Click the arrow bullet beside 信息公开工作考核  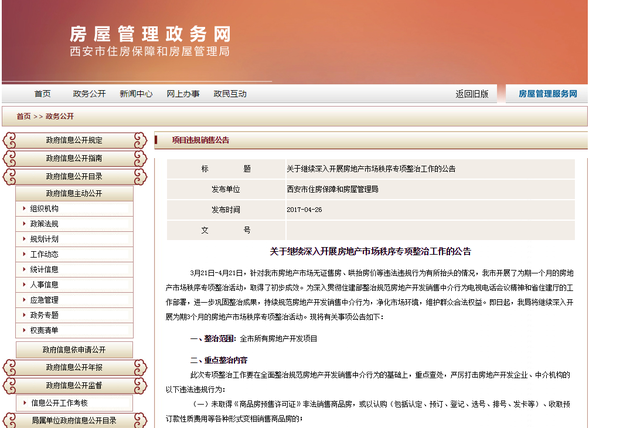pyautogui.click(x=22, y=403)
